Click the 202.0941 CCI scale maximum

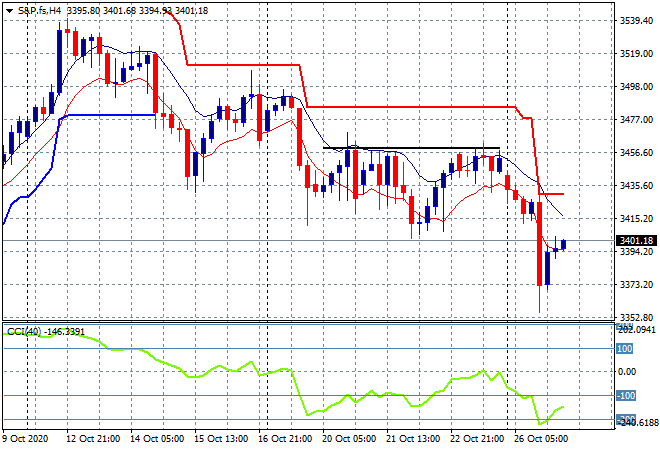point(636,329)
